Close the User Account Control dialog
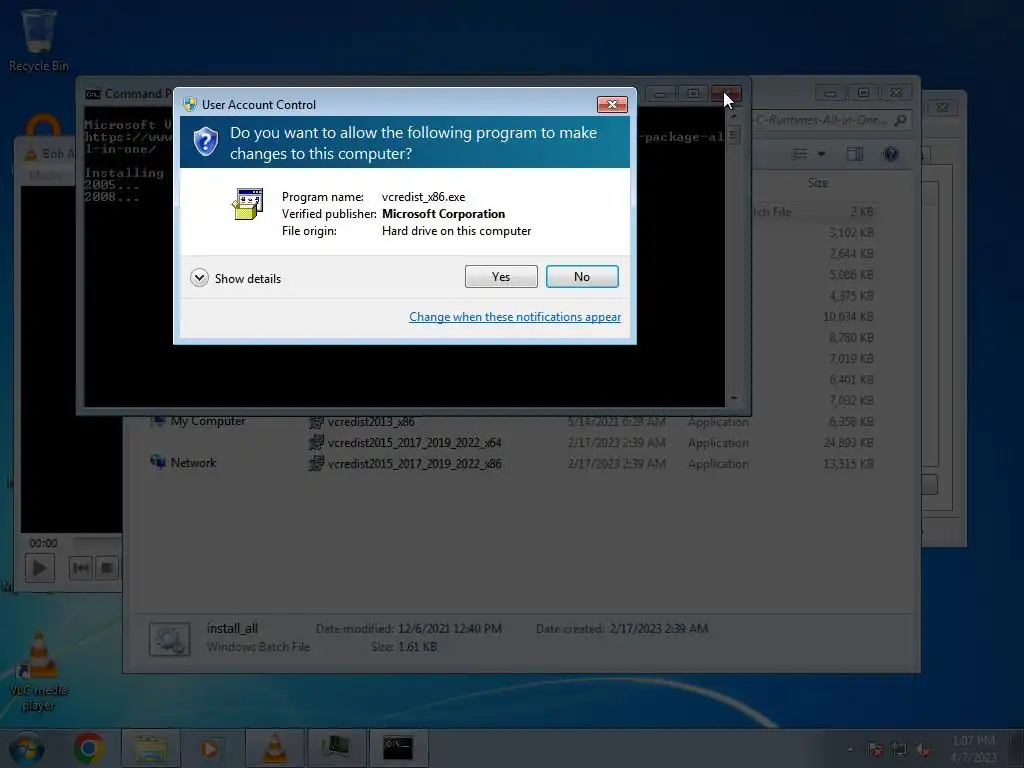The width and height of the screenshot is (1024, 768). 612,104
